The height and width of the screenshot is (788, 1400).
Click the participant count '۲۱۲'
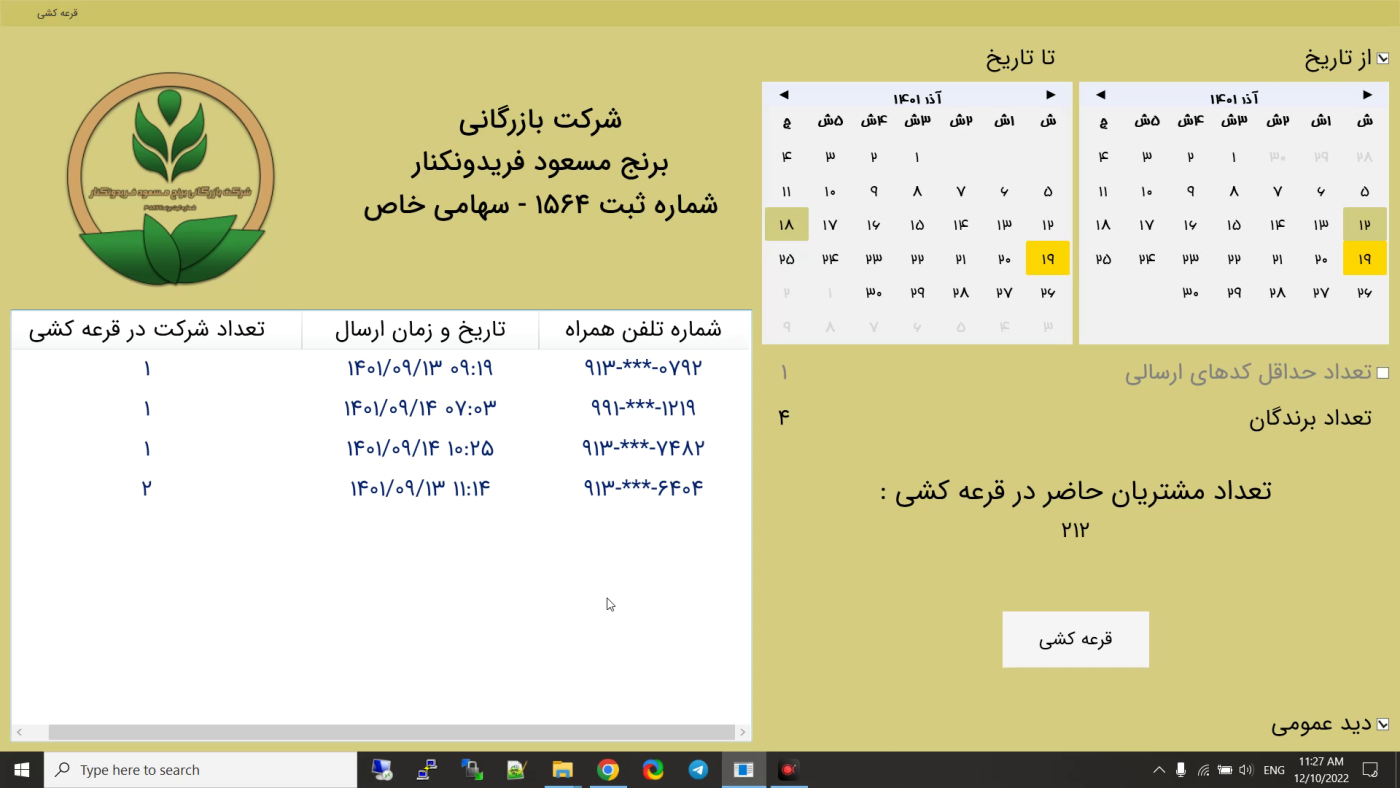pos(1075,530)
